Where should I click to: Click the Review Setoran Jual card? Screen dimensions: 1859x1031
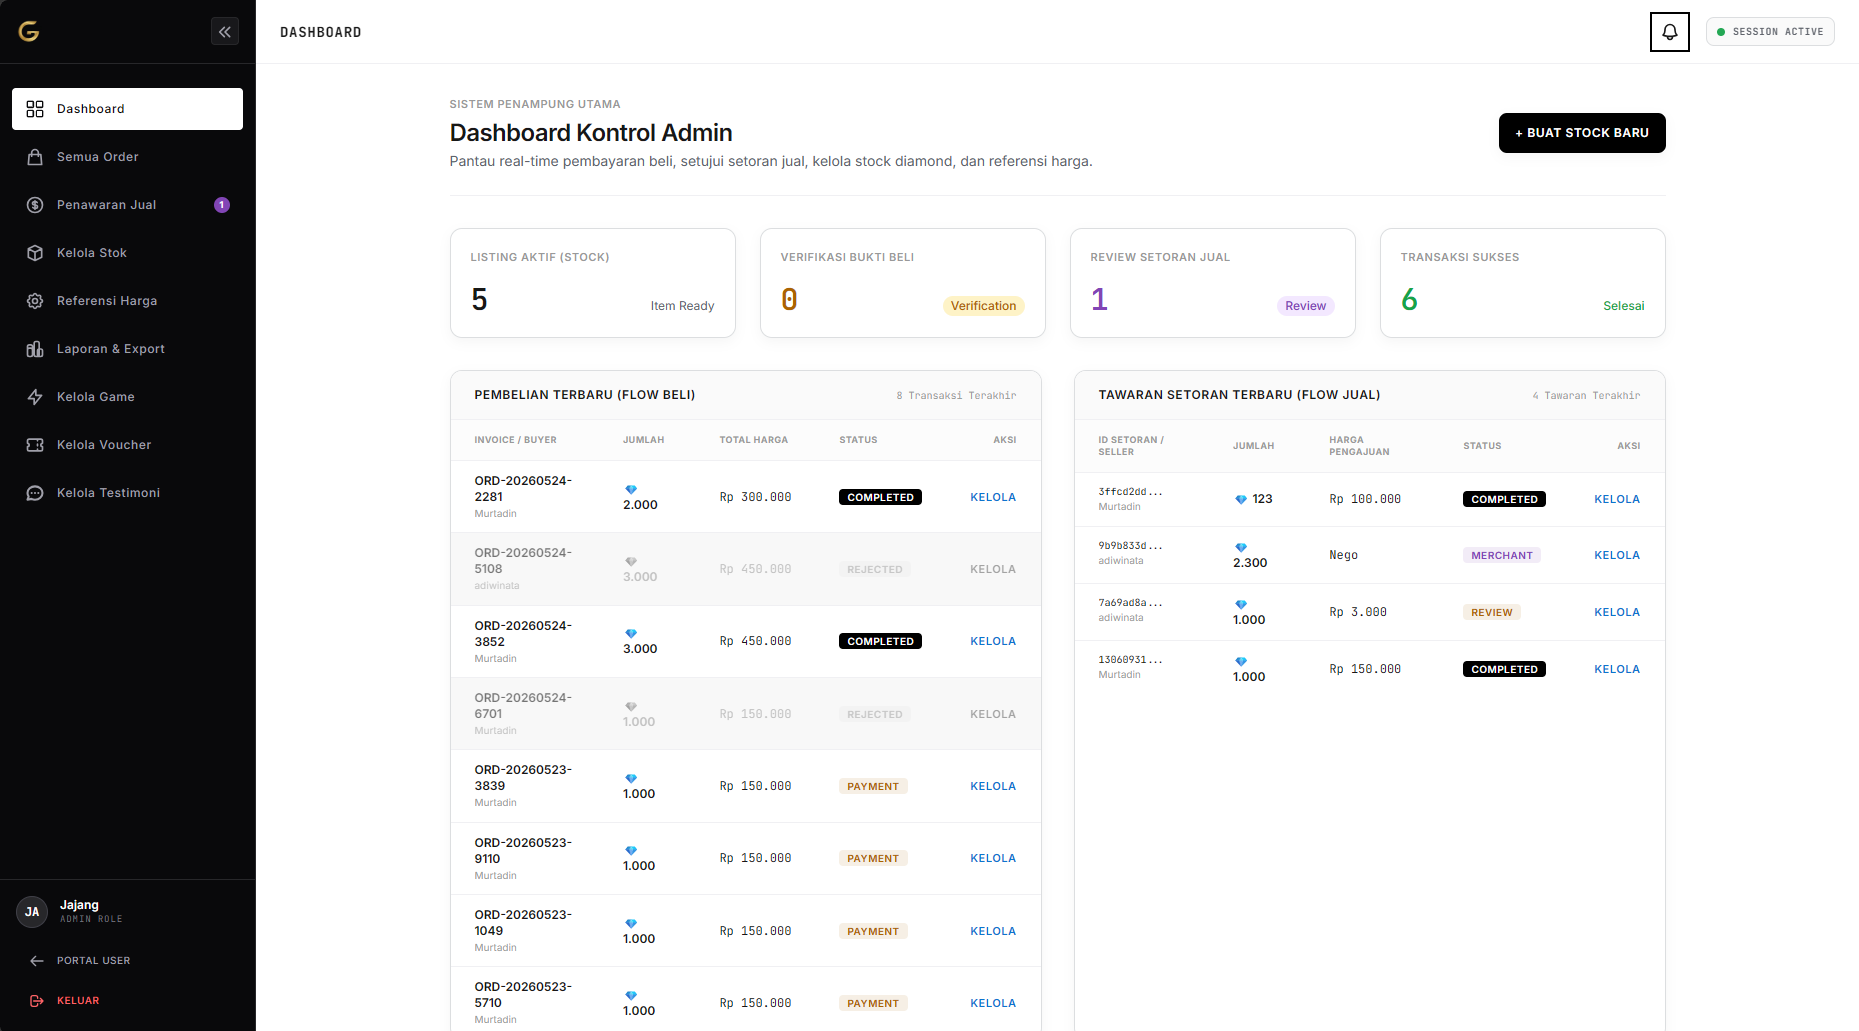(x=1213, y=283)
